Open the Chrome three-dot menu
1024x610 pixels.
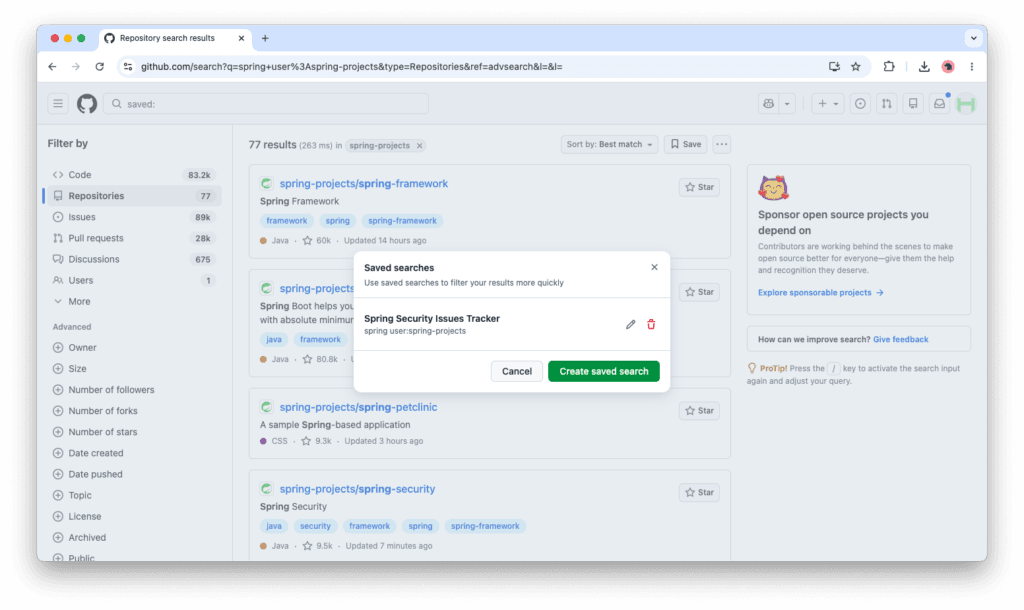(972, 67)
